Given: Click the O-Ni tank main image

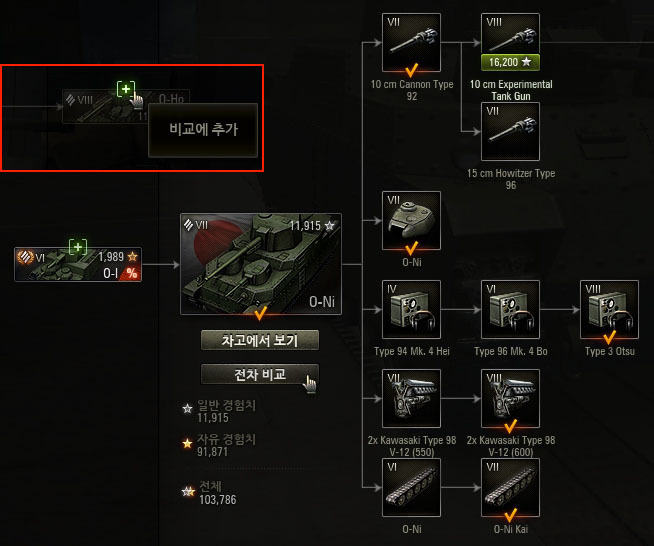Looking at the screenshot, I should coord(261,264).
